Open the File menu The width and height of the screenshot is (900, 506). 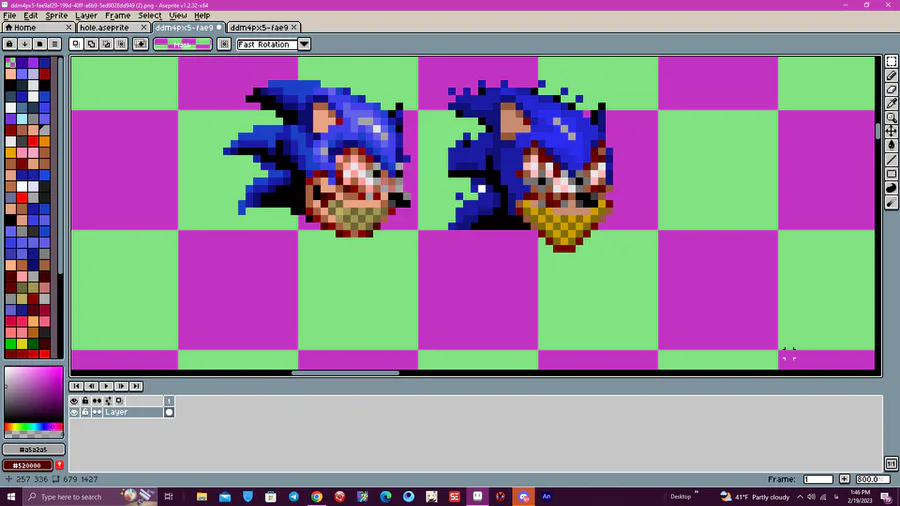[10, 15]
